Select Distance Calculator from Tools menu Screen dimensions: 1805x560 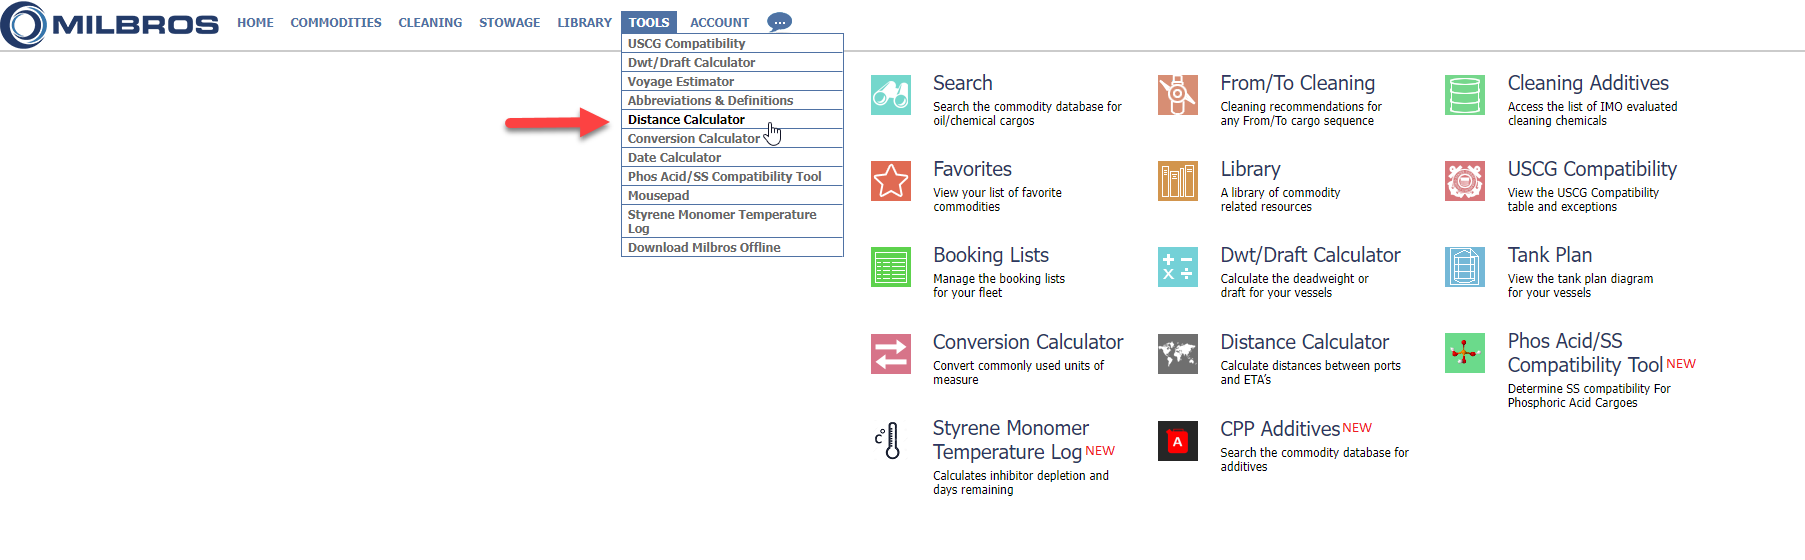[686, 120]
